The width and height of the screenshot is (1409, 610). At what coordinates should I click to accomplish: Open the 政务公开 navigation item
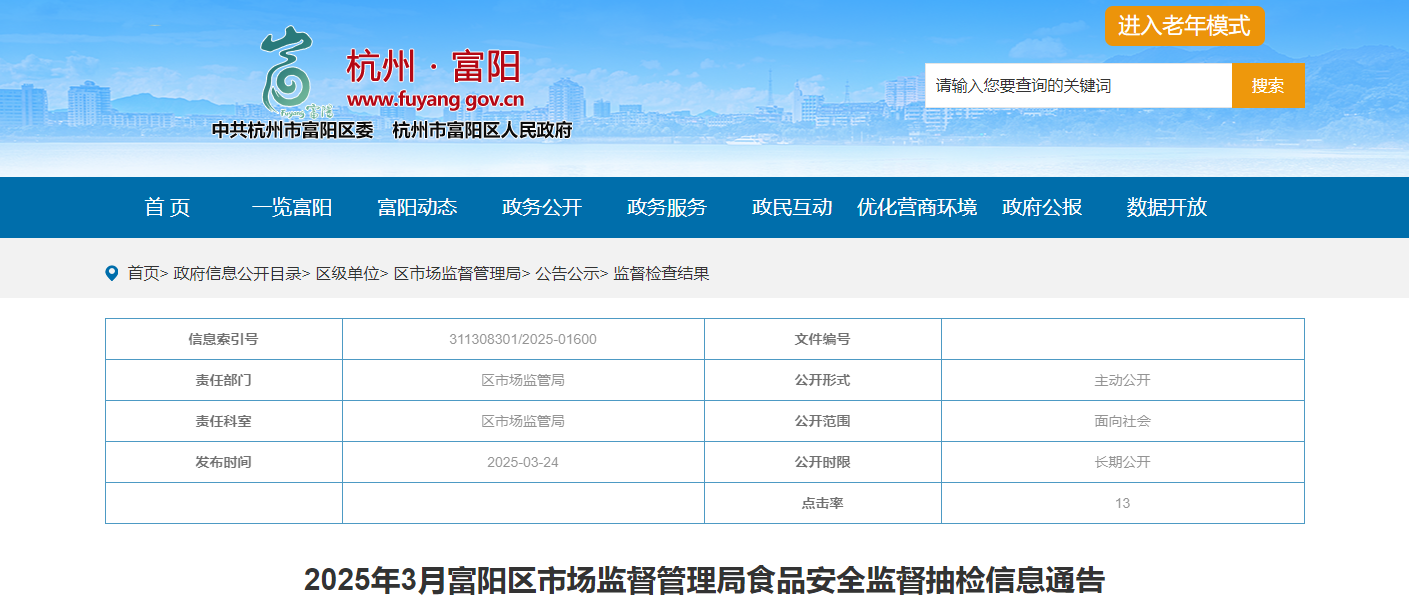[x=542, y=207]
